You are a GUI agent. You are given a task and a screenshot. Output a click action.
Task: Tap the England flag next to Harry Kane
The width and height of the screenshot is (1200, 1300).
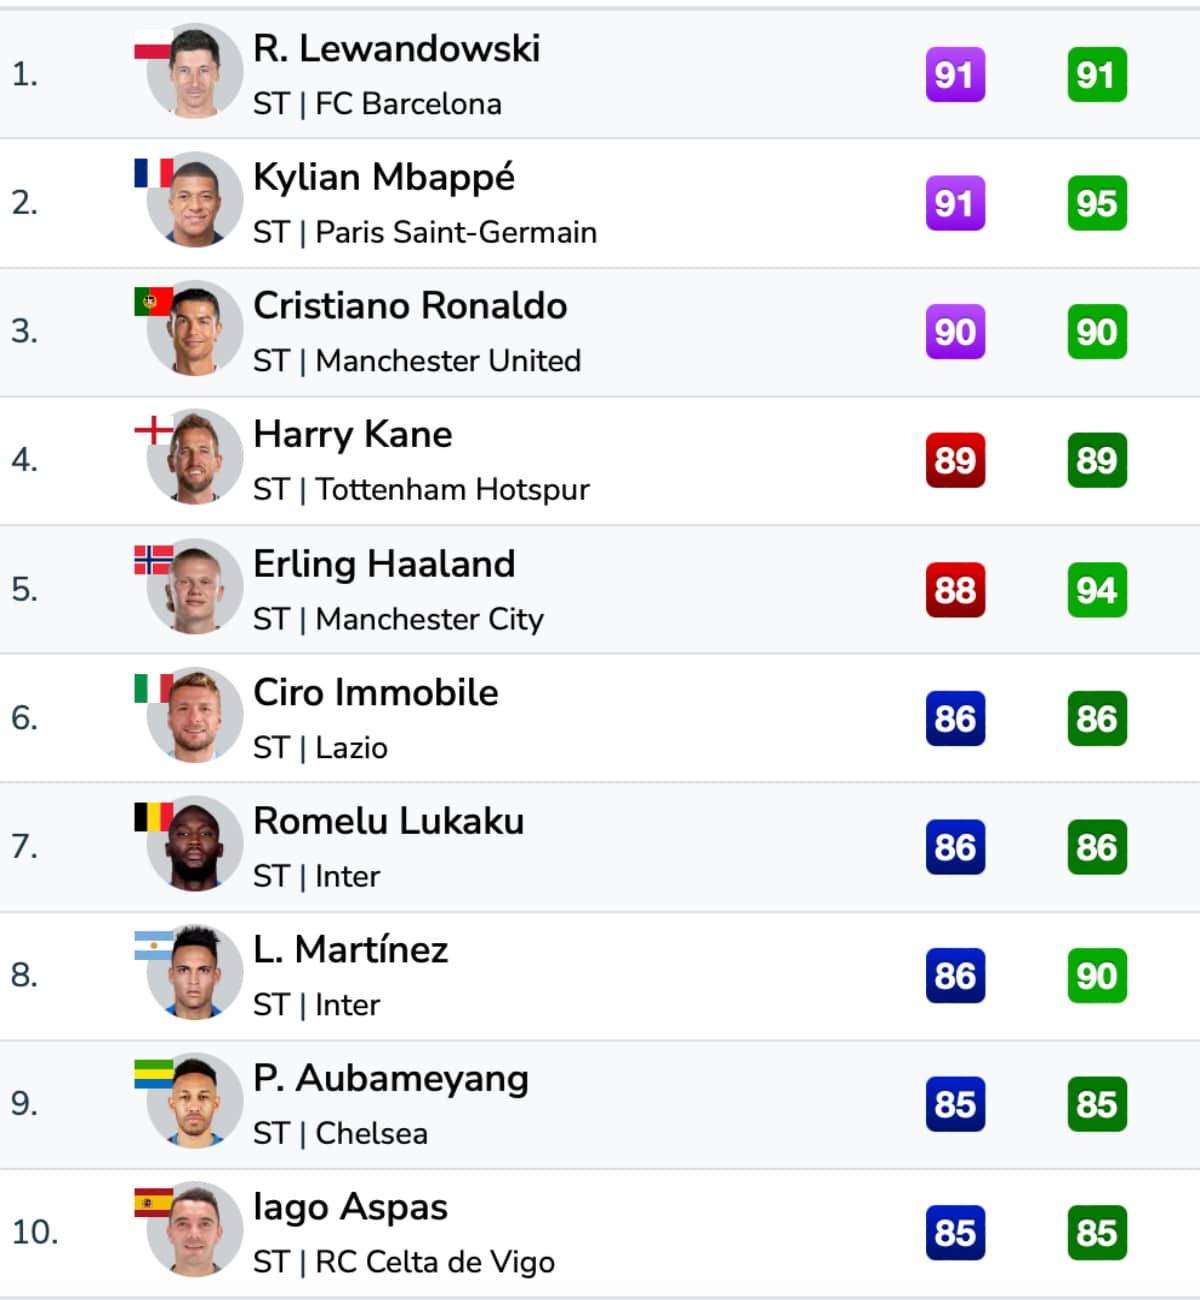(x=153, y=430)
